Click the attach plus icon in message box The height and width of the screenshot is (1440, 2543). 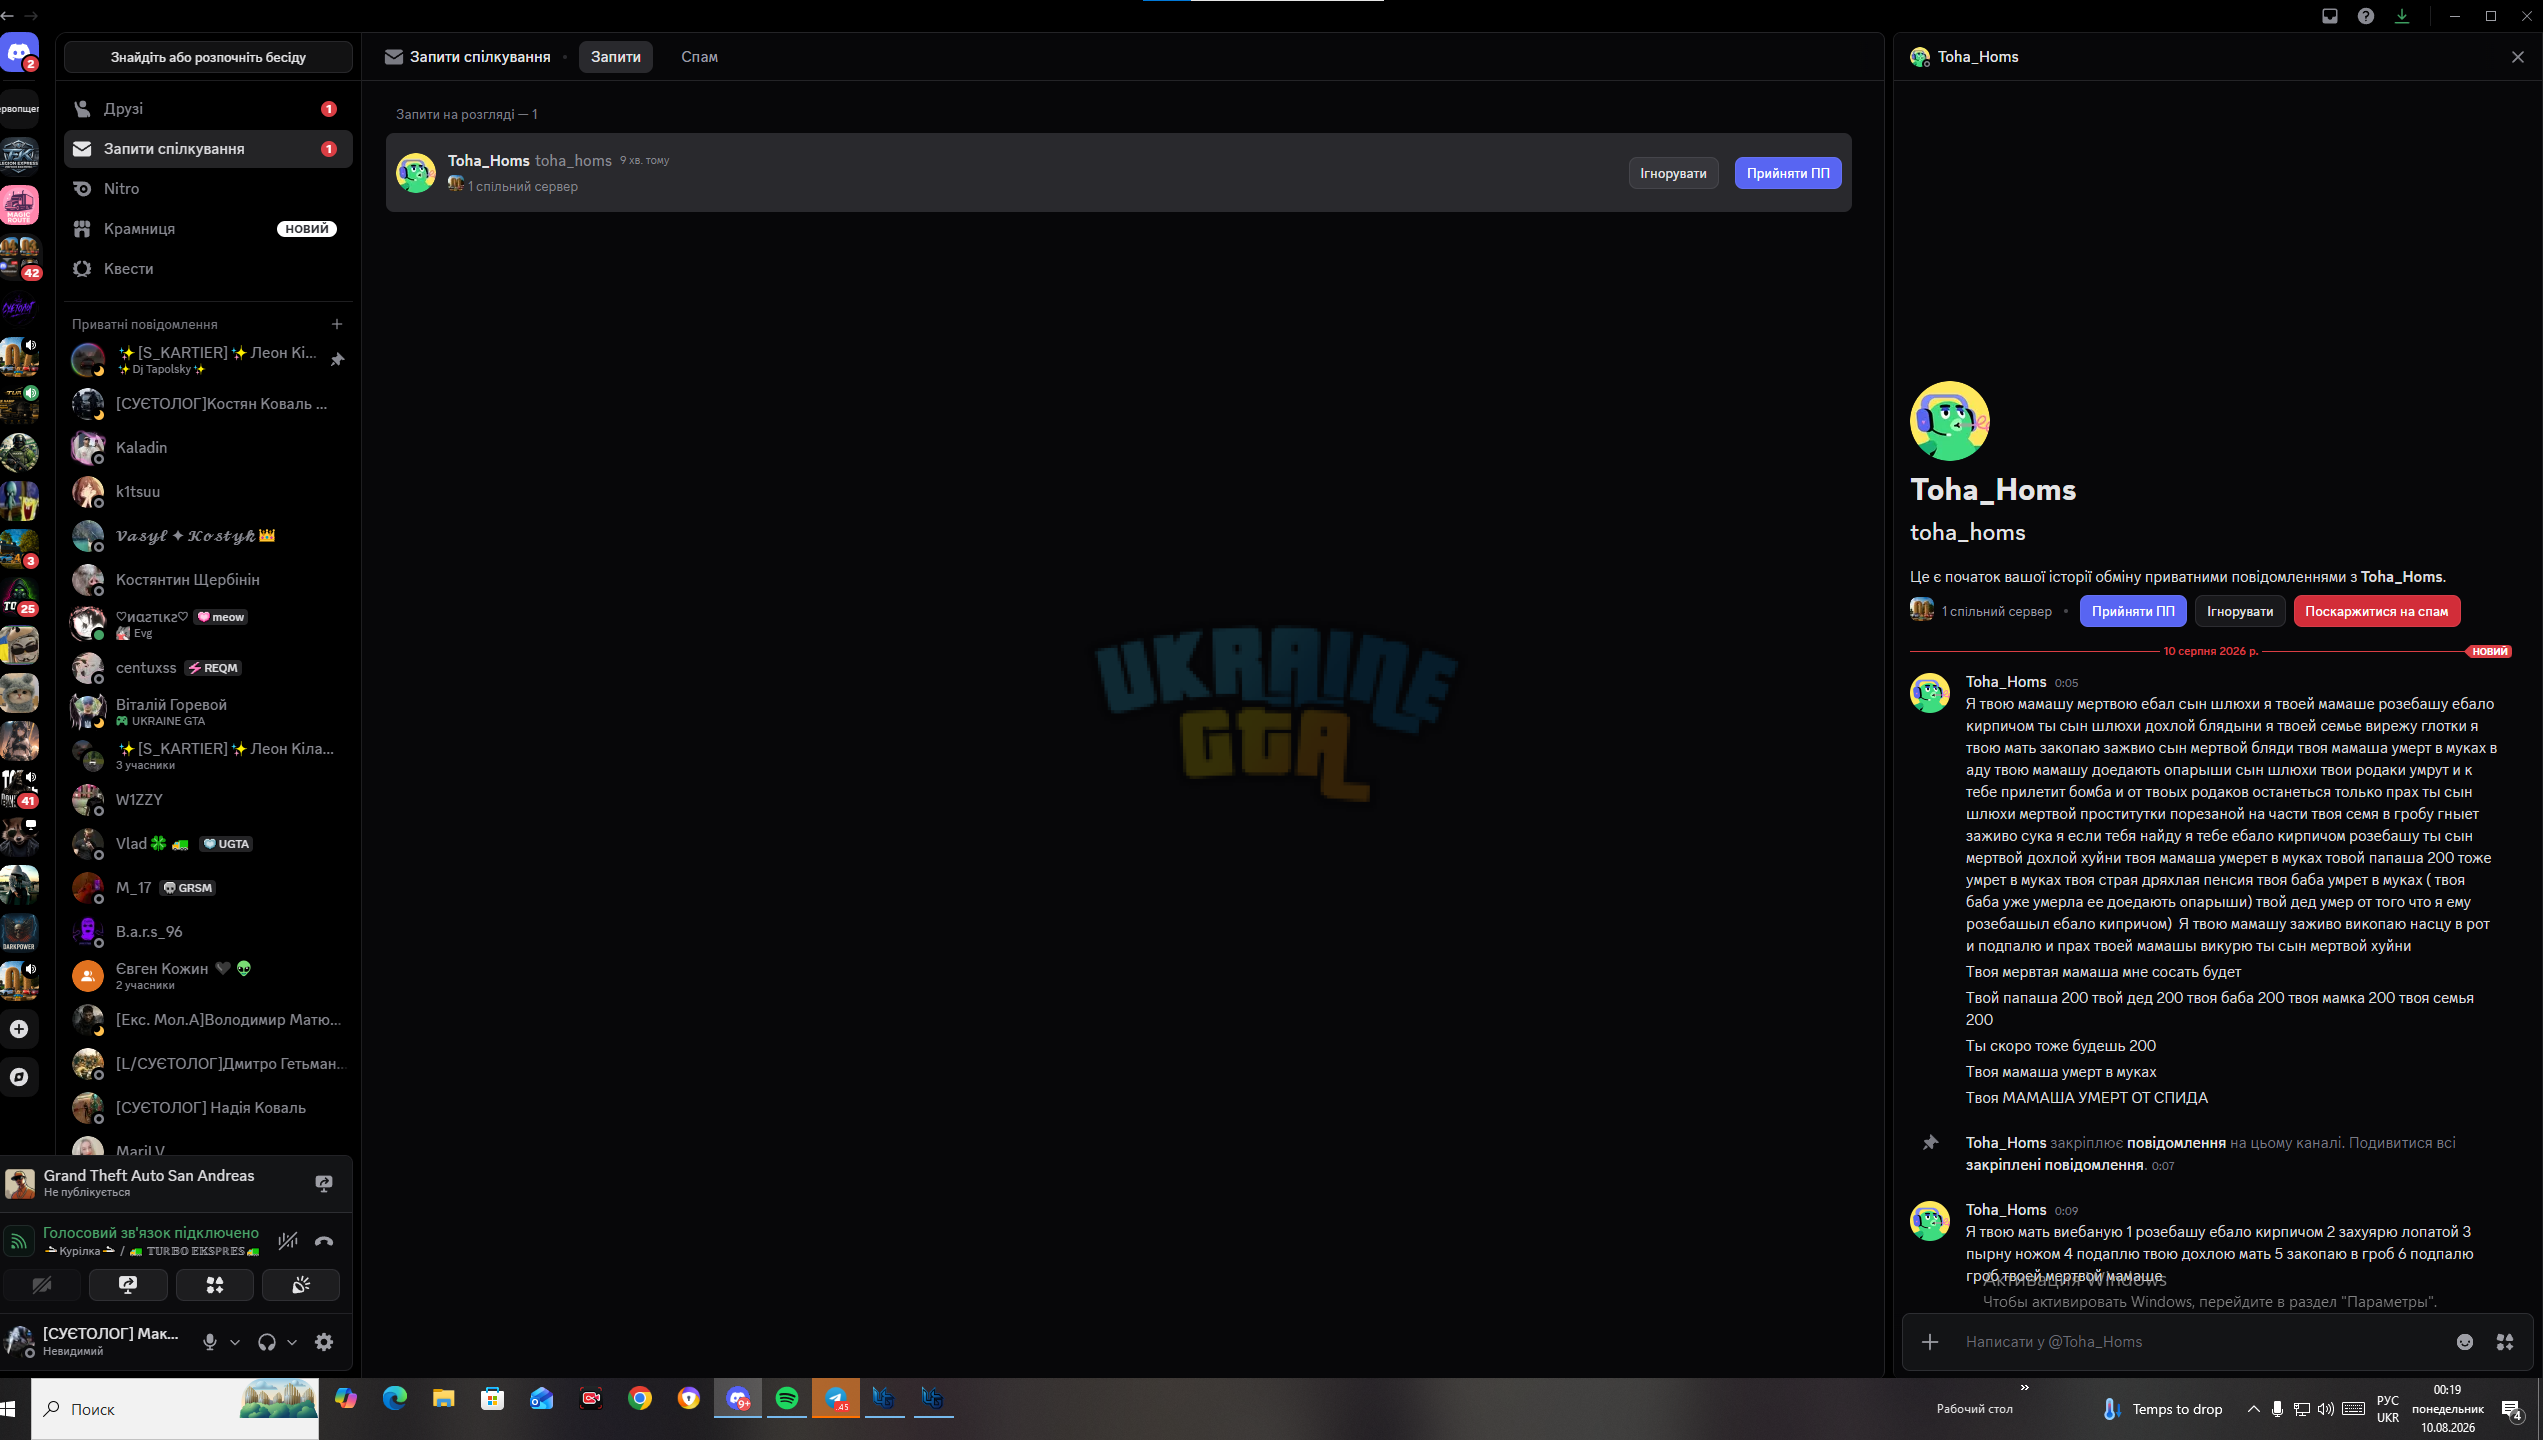(1930, 1342)
